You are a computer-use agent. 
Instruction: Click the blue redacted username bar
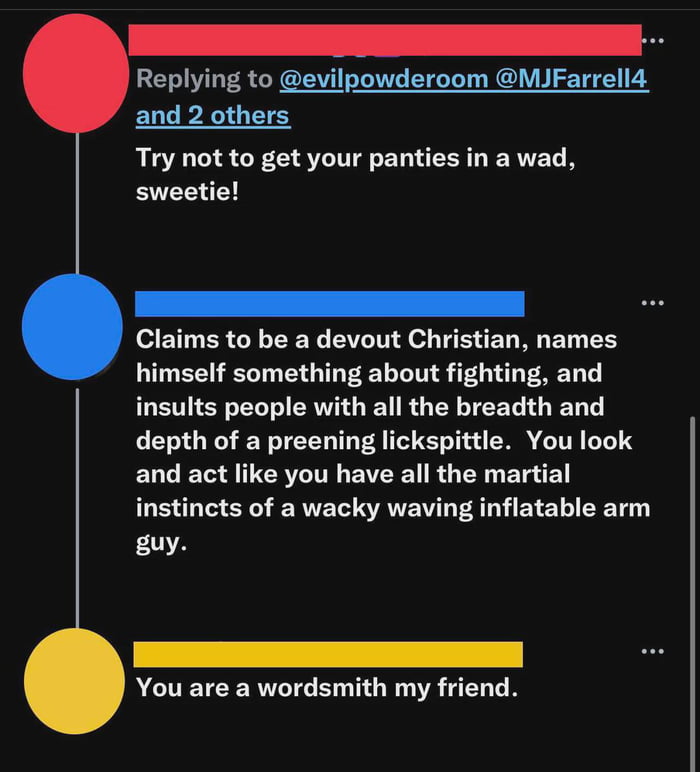point(329,304)
